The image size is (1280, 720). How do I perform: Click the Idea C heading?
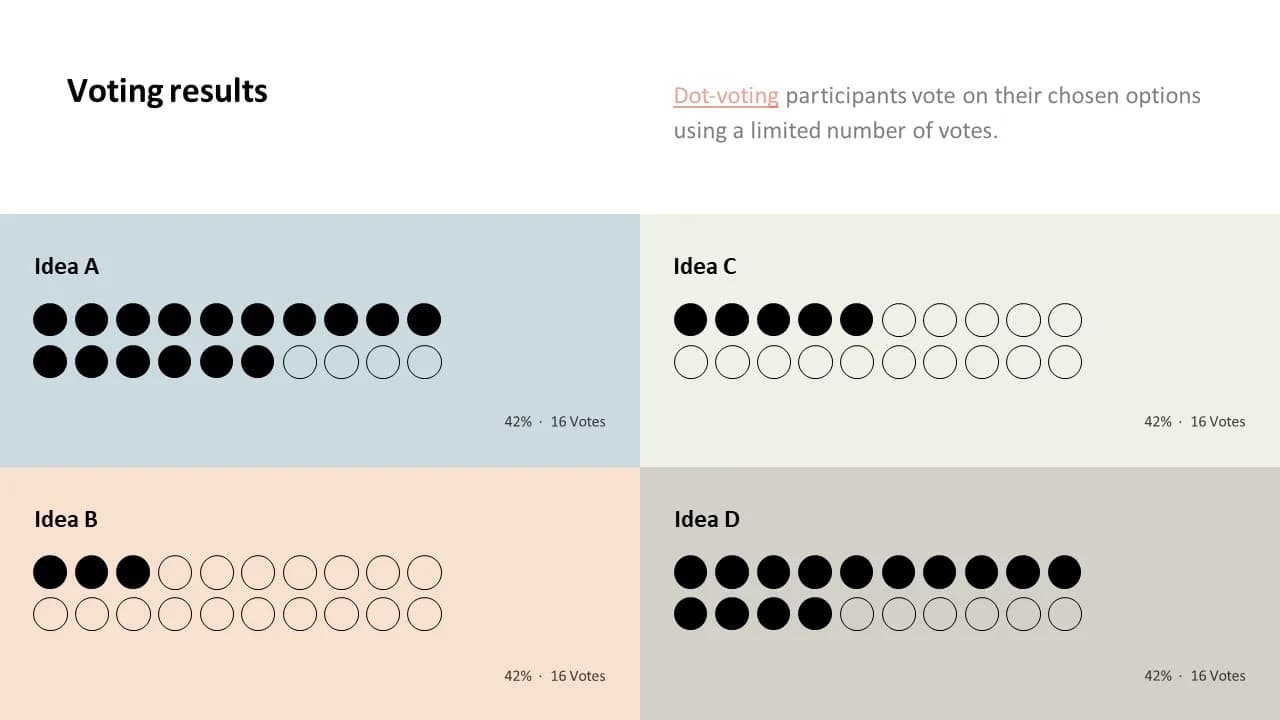tap(705, 266)
